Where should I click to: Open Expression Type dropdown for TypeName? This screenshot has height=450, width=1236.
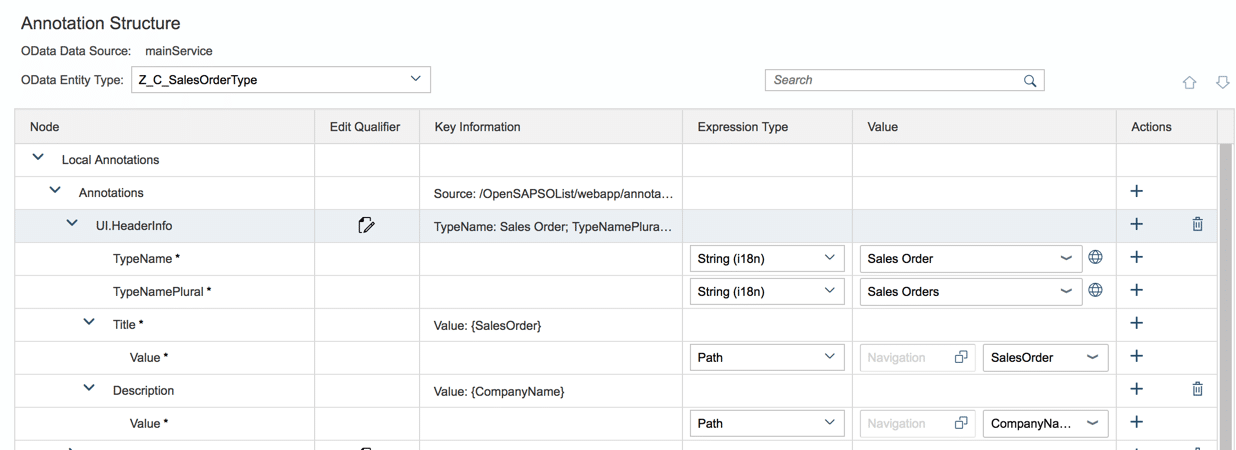[828, 258]
